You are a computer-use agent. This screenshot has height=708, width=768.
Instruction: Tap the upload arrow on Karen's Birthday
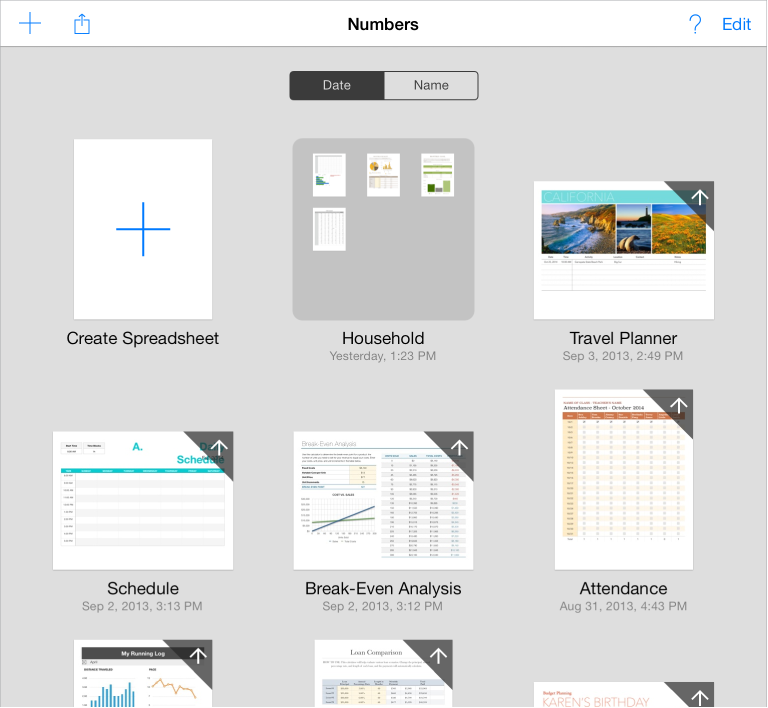(699, 698)
